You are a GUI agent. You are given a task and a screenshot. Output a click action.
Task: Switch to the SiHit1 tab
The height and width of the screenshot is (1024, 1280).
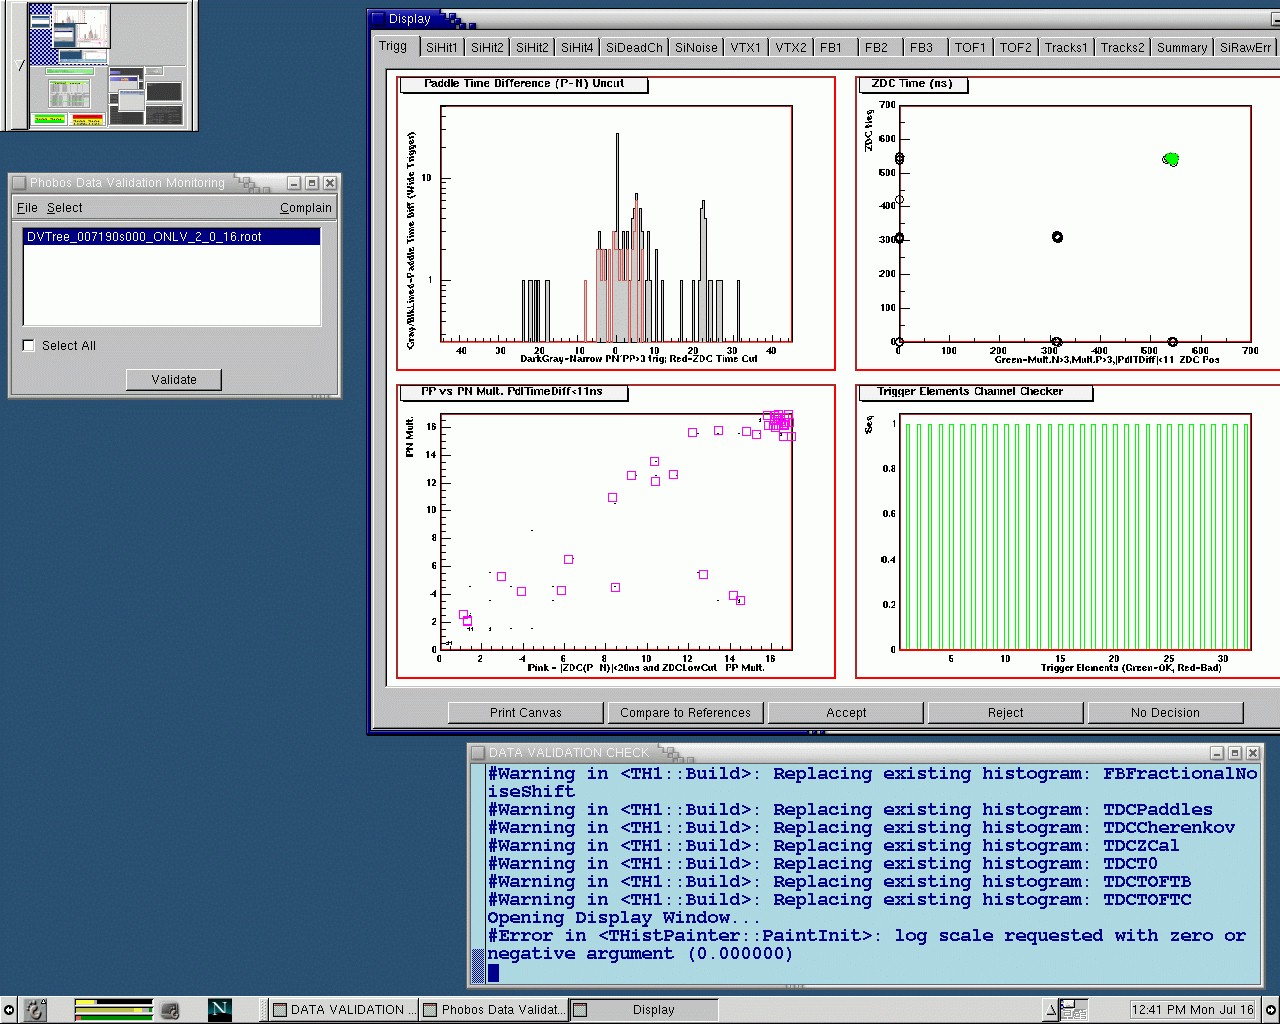click(441, 47)
